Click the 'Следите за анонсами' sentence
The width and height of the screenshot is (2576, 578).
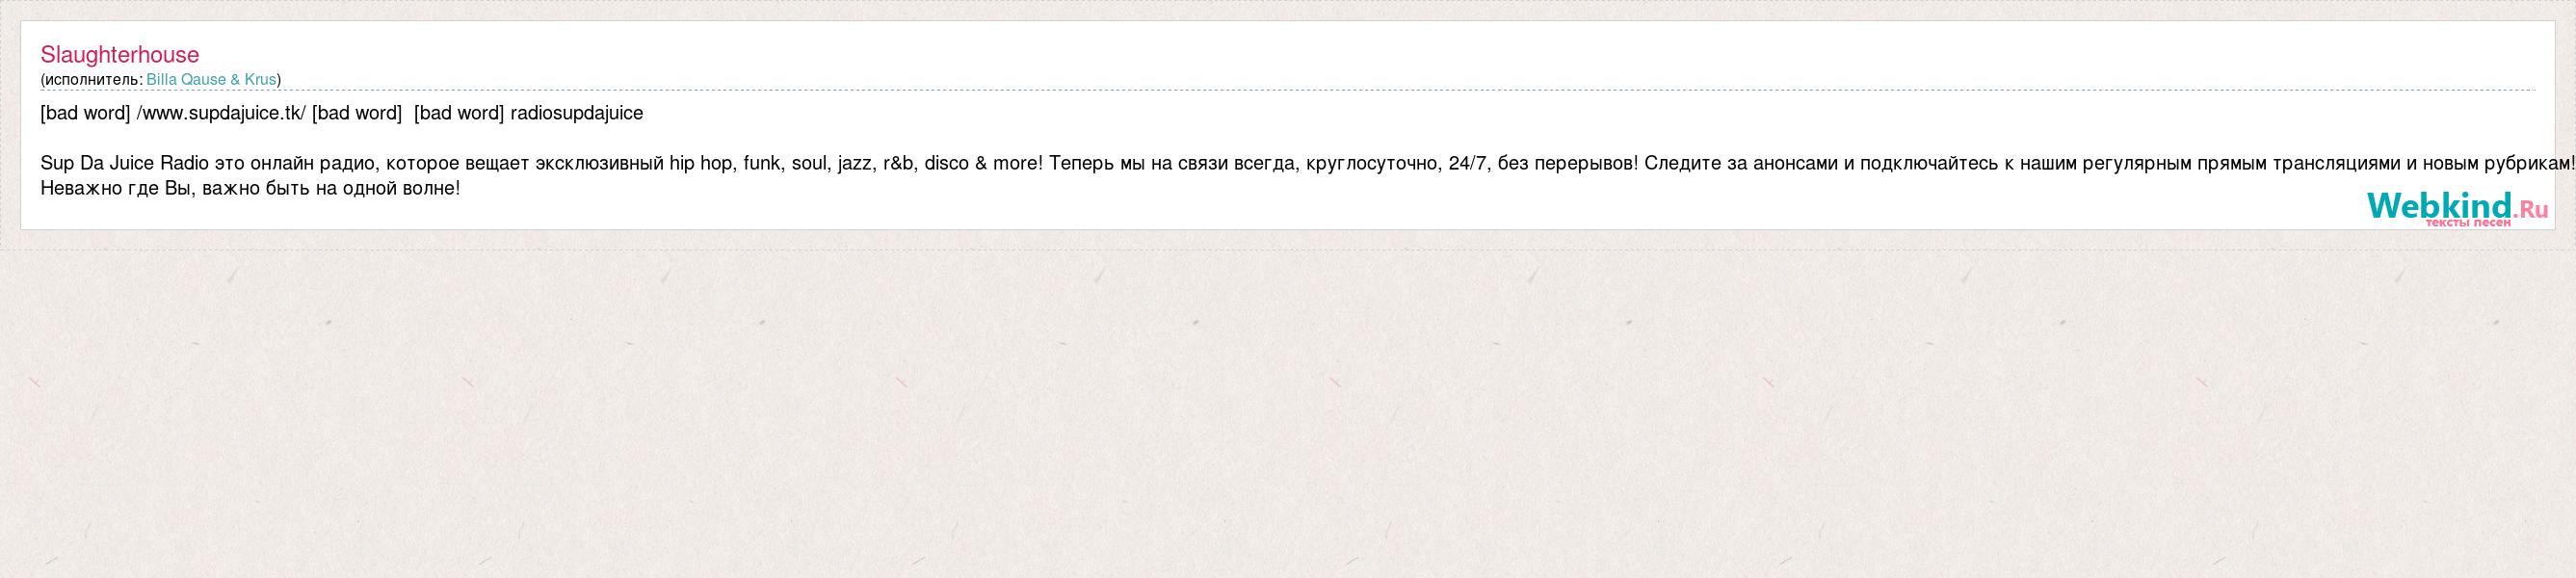[1741, 163]
